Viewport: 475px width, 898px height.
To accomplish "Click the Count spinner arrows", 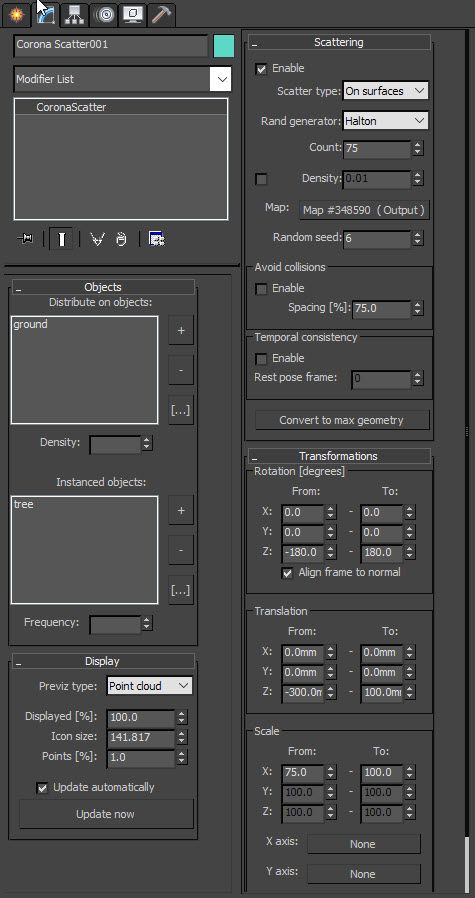I will pyautogui.click(x=418, y=148).
